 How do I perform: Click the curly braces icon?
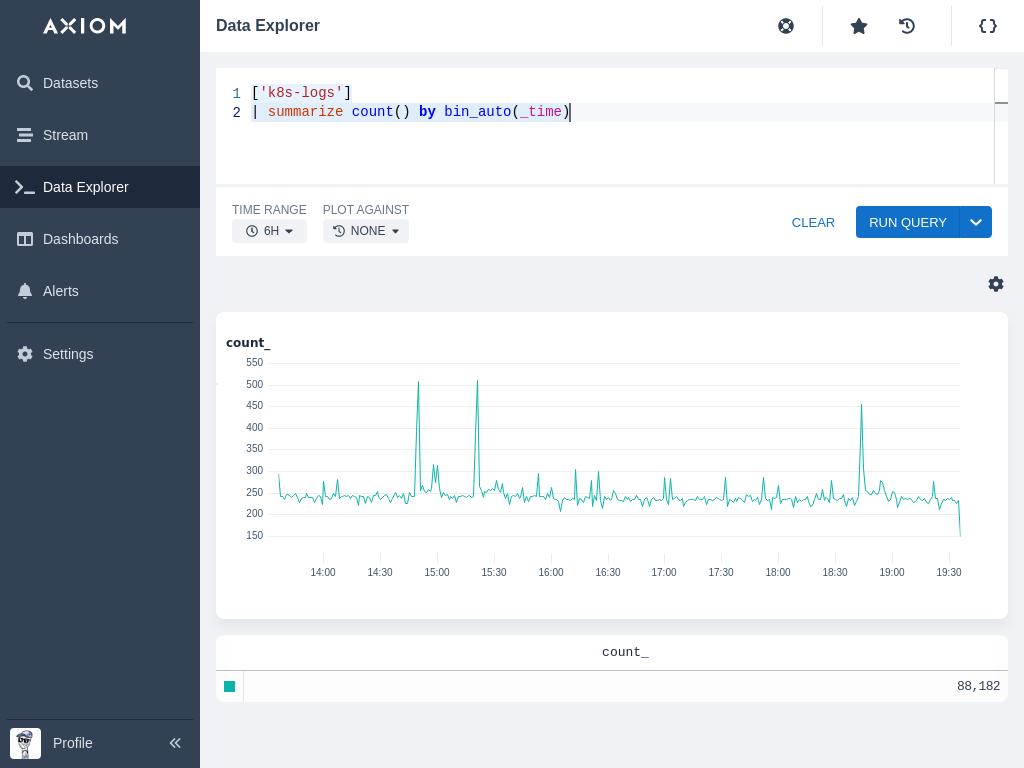(988, 26)
